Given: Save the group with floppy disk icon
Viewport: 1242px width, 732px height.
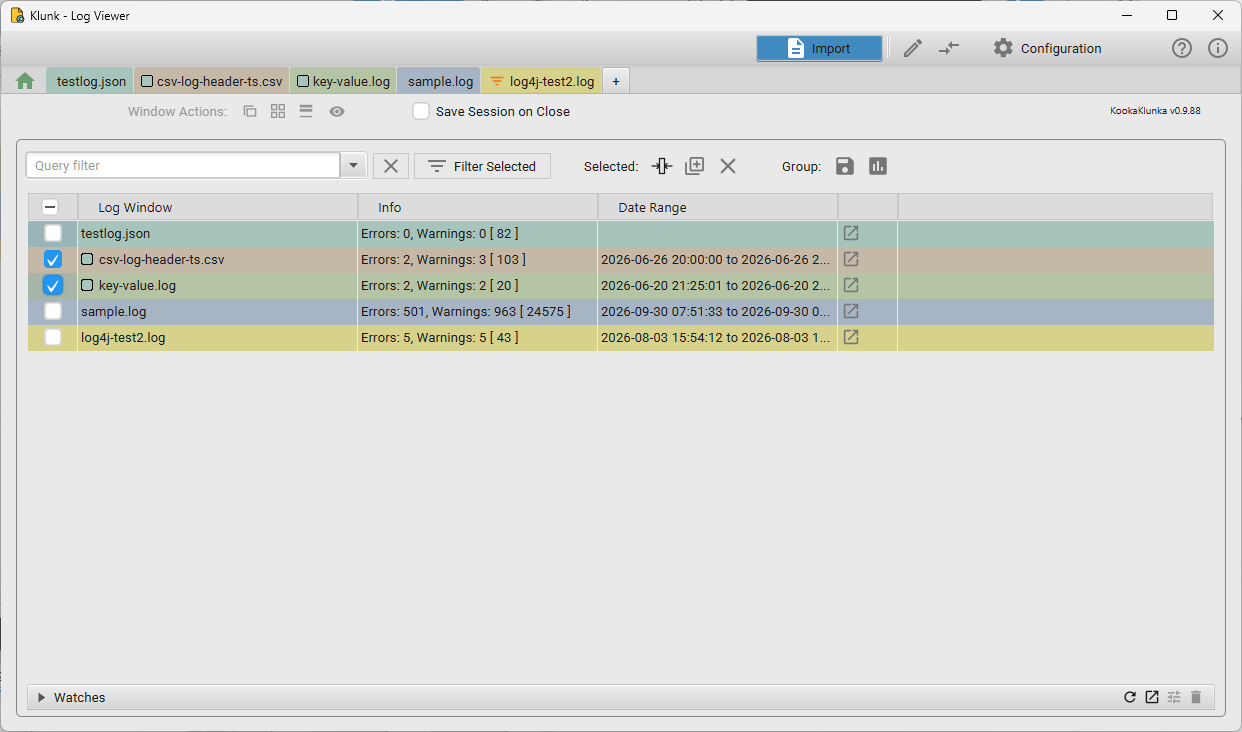Looking at the screenshot, I should (845, 166).
